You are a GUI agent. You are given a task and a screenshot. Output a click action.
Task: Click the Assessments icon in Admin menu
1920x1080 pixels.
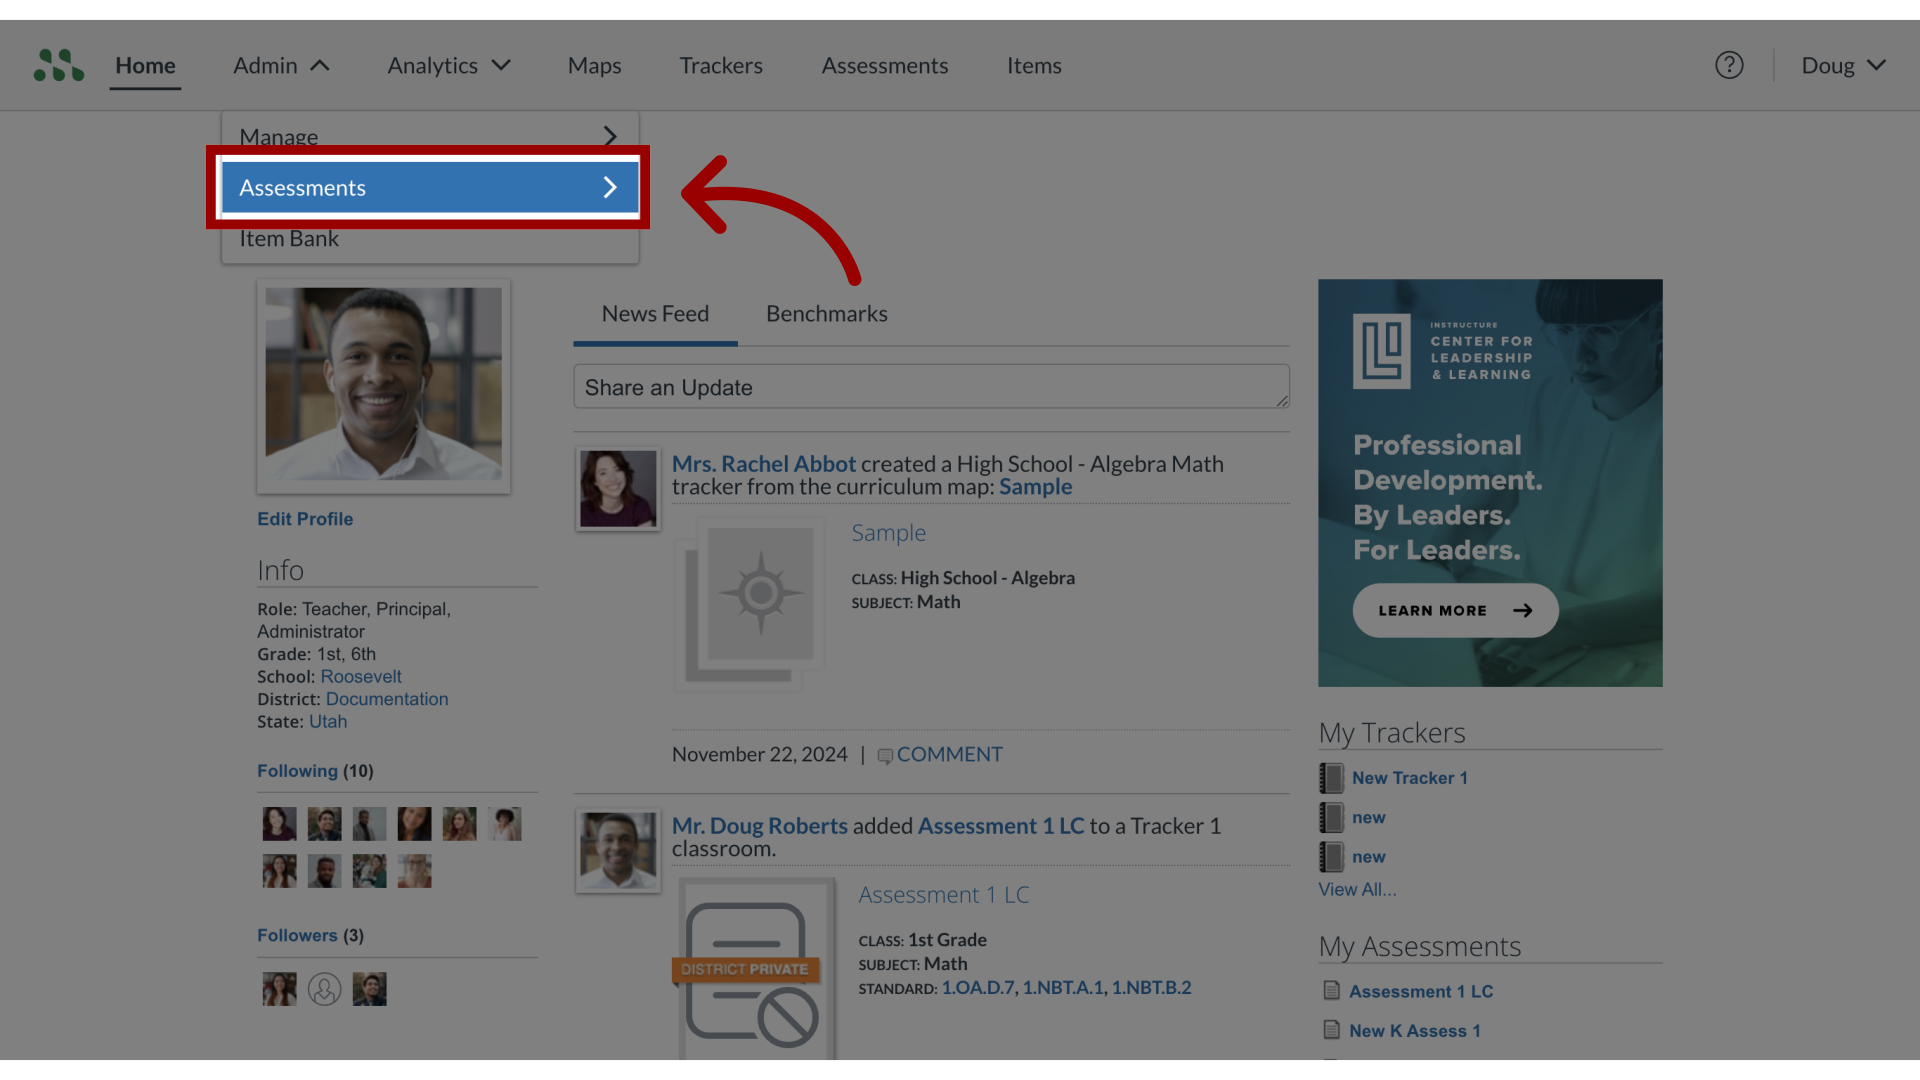tap(429, 186)
